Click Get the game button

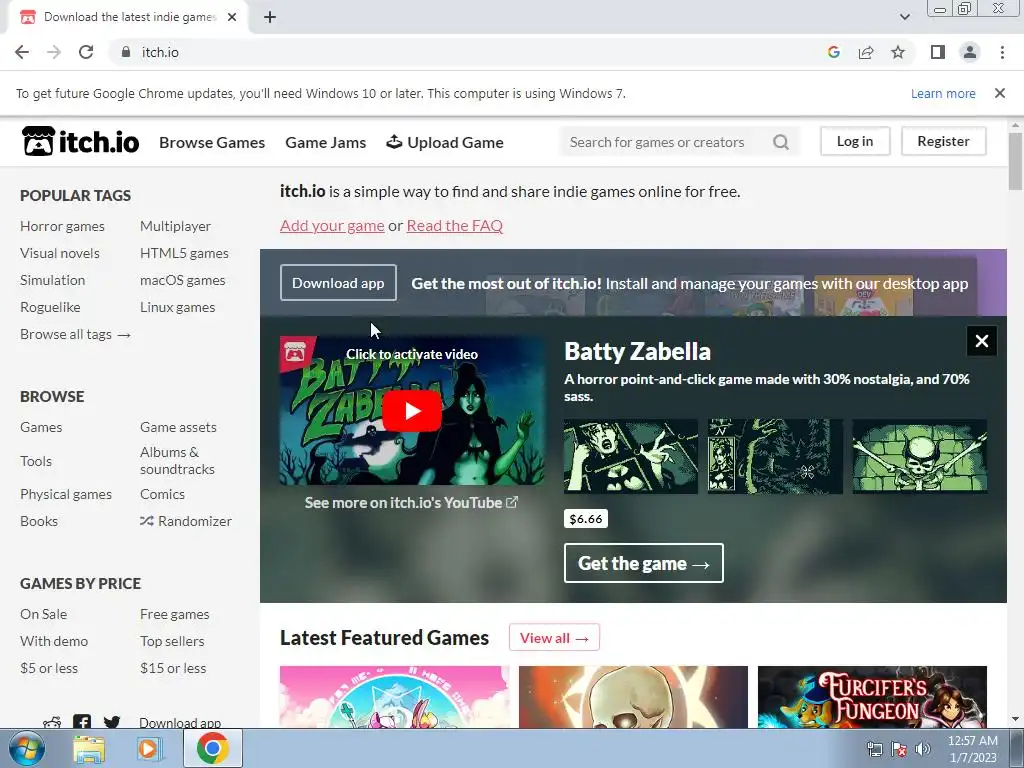point(643,563)
